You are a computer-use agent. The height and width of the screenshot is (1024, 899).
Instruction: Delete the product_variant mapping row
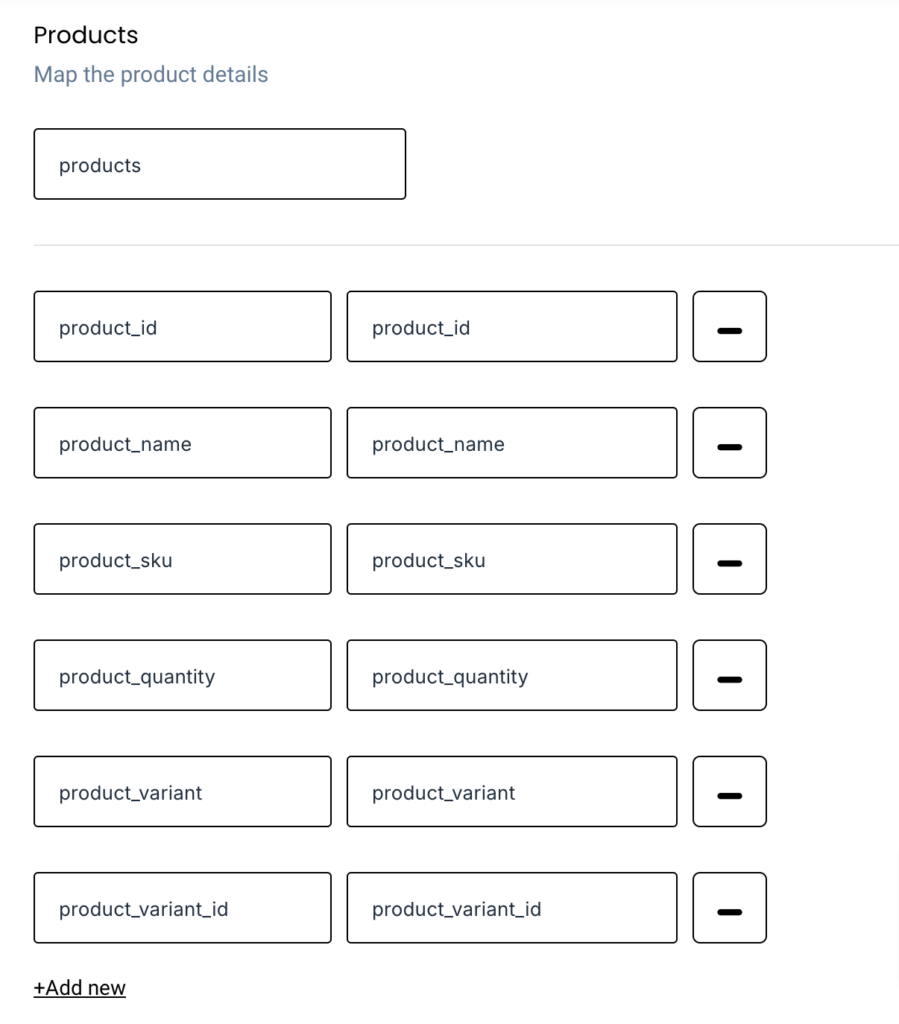[x=729, y=791]
